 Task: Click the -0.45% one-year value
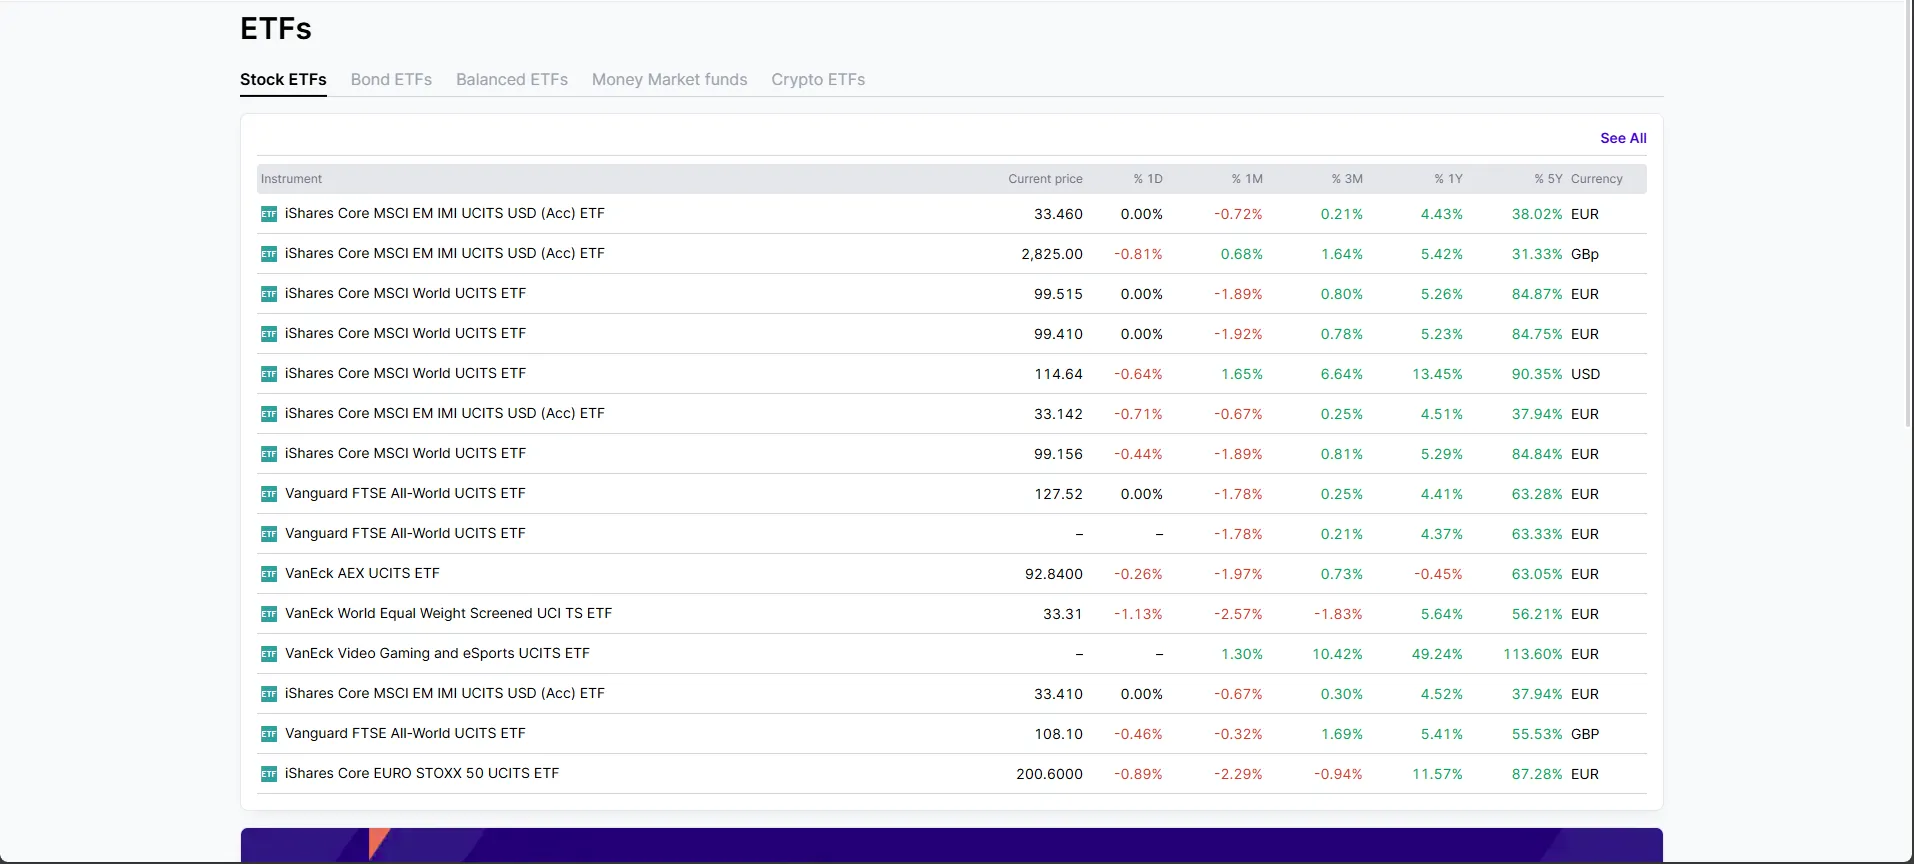pyautogui.click(x=1438, y=574)
